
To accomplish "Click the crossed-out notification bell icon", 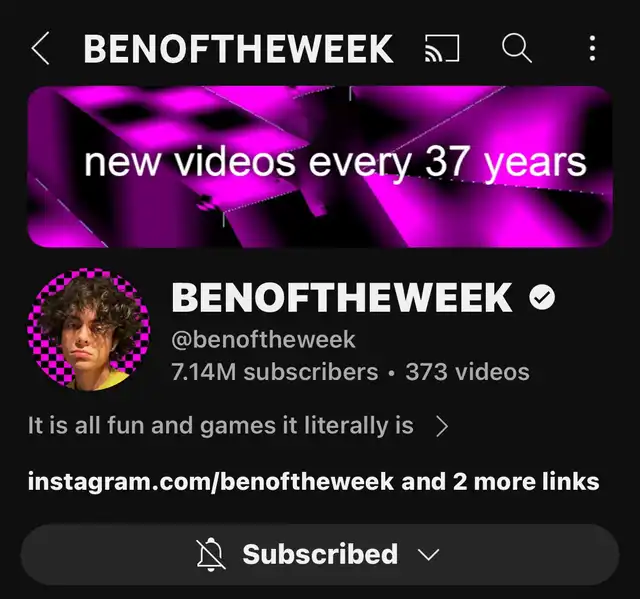I will [210, 554].
